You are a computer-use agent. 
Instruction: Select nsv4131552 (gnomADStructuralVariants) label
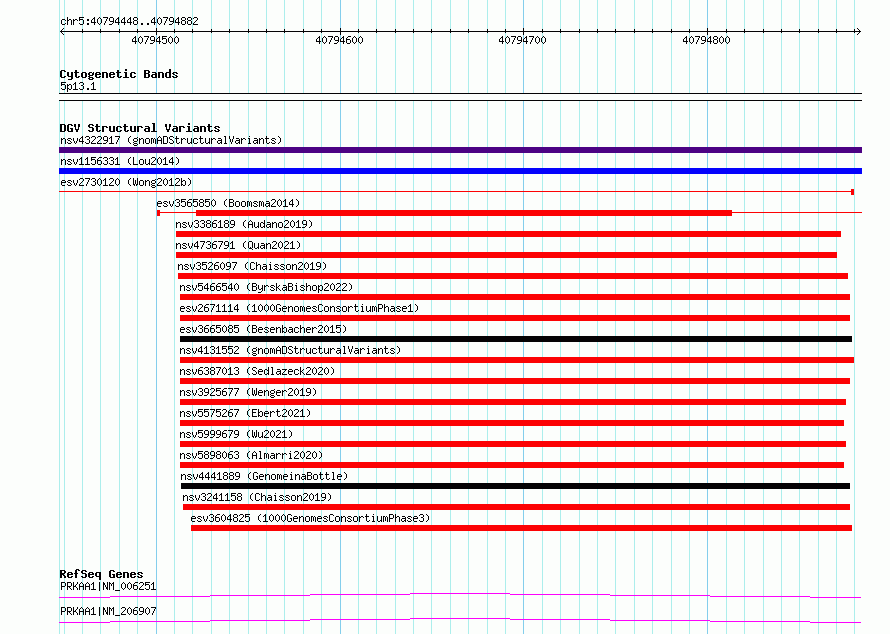point(290,350)
